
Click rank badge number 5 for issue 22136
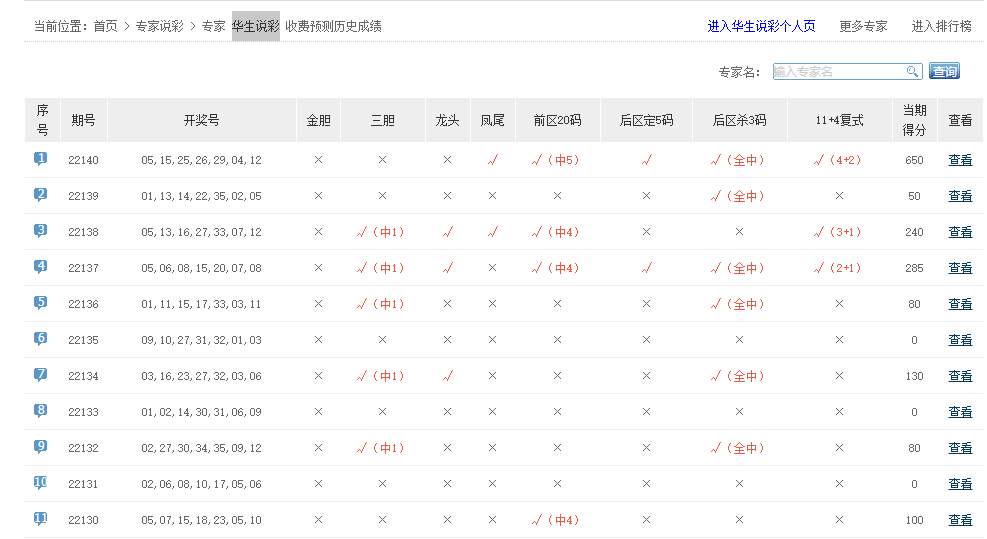[41, 303]
